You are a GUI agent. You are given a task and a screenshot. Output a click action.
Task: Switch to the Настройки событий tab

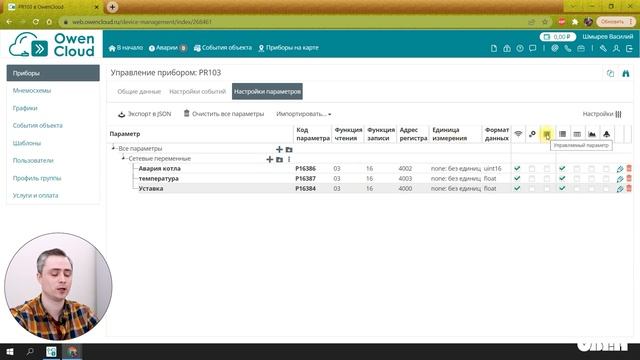tap(198, 91)
